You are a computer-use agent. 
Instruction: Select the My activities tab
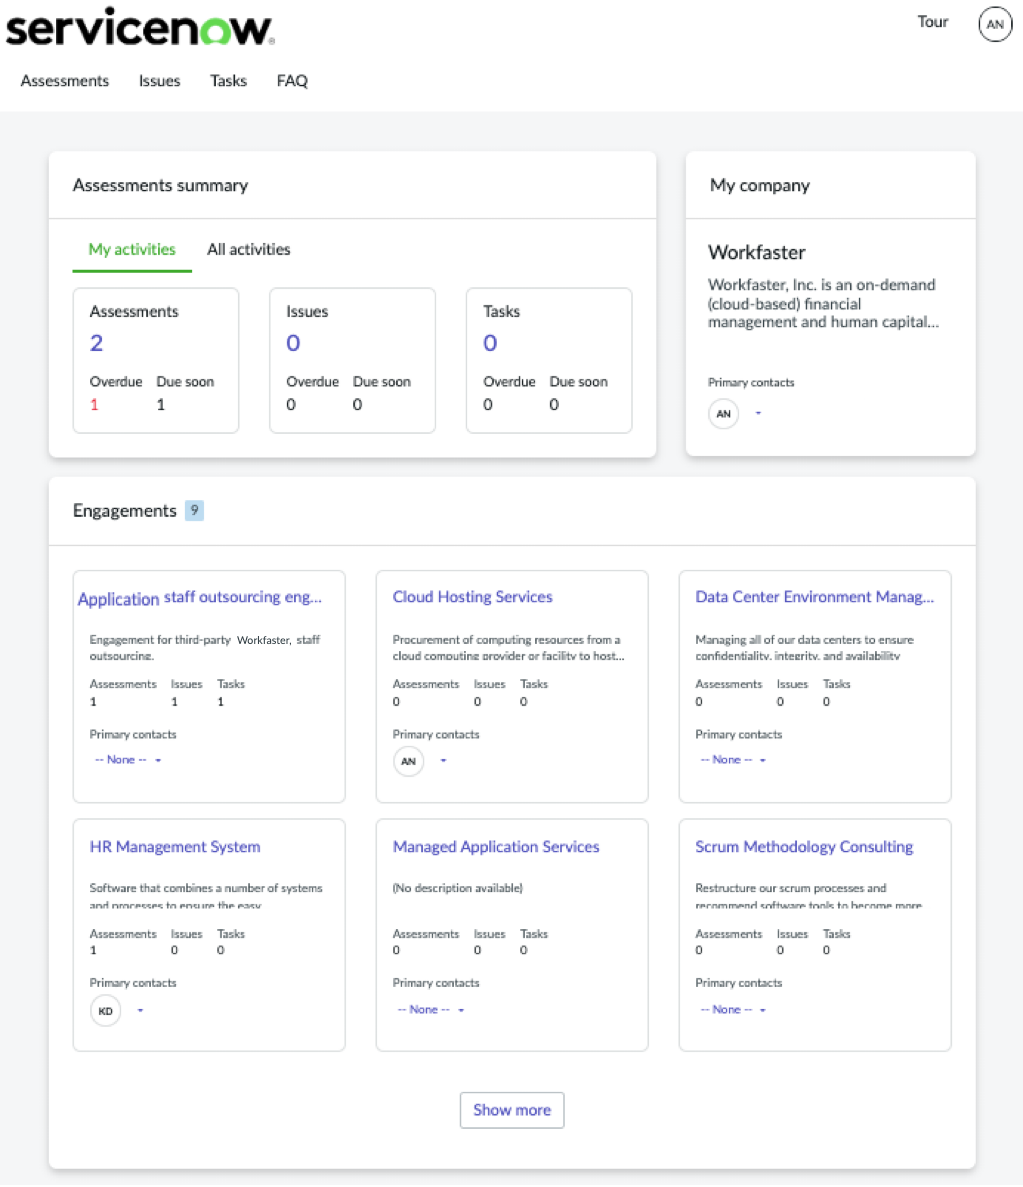coord(132,249)
